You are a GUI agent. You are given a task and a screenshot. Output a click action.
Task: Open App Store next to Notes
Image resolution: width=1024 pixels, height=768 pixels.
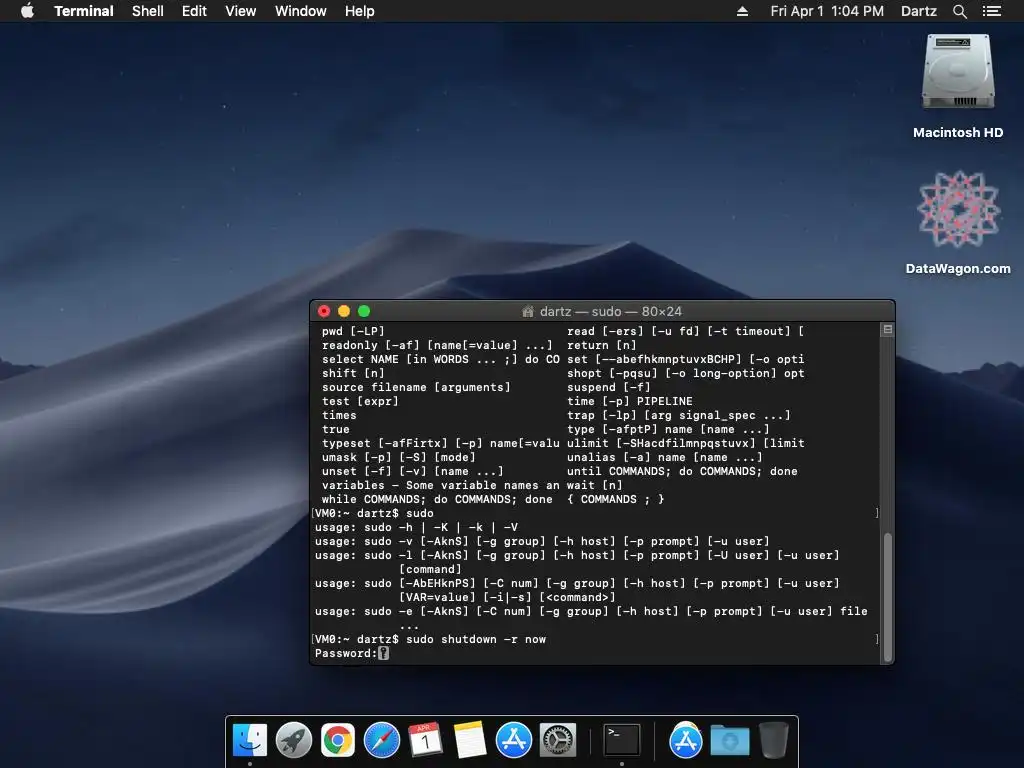click(513, 741)
